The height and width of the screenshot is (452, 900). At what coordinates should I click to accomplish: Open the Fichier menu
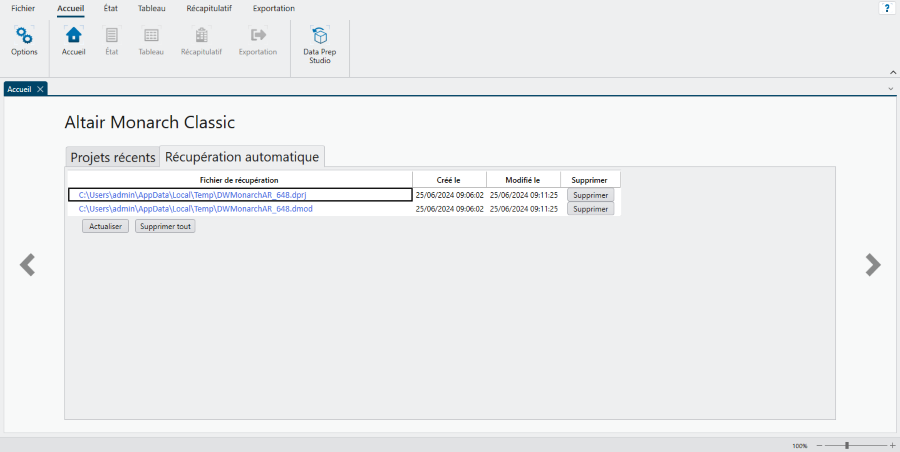tap(23, 8)
